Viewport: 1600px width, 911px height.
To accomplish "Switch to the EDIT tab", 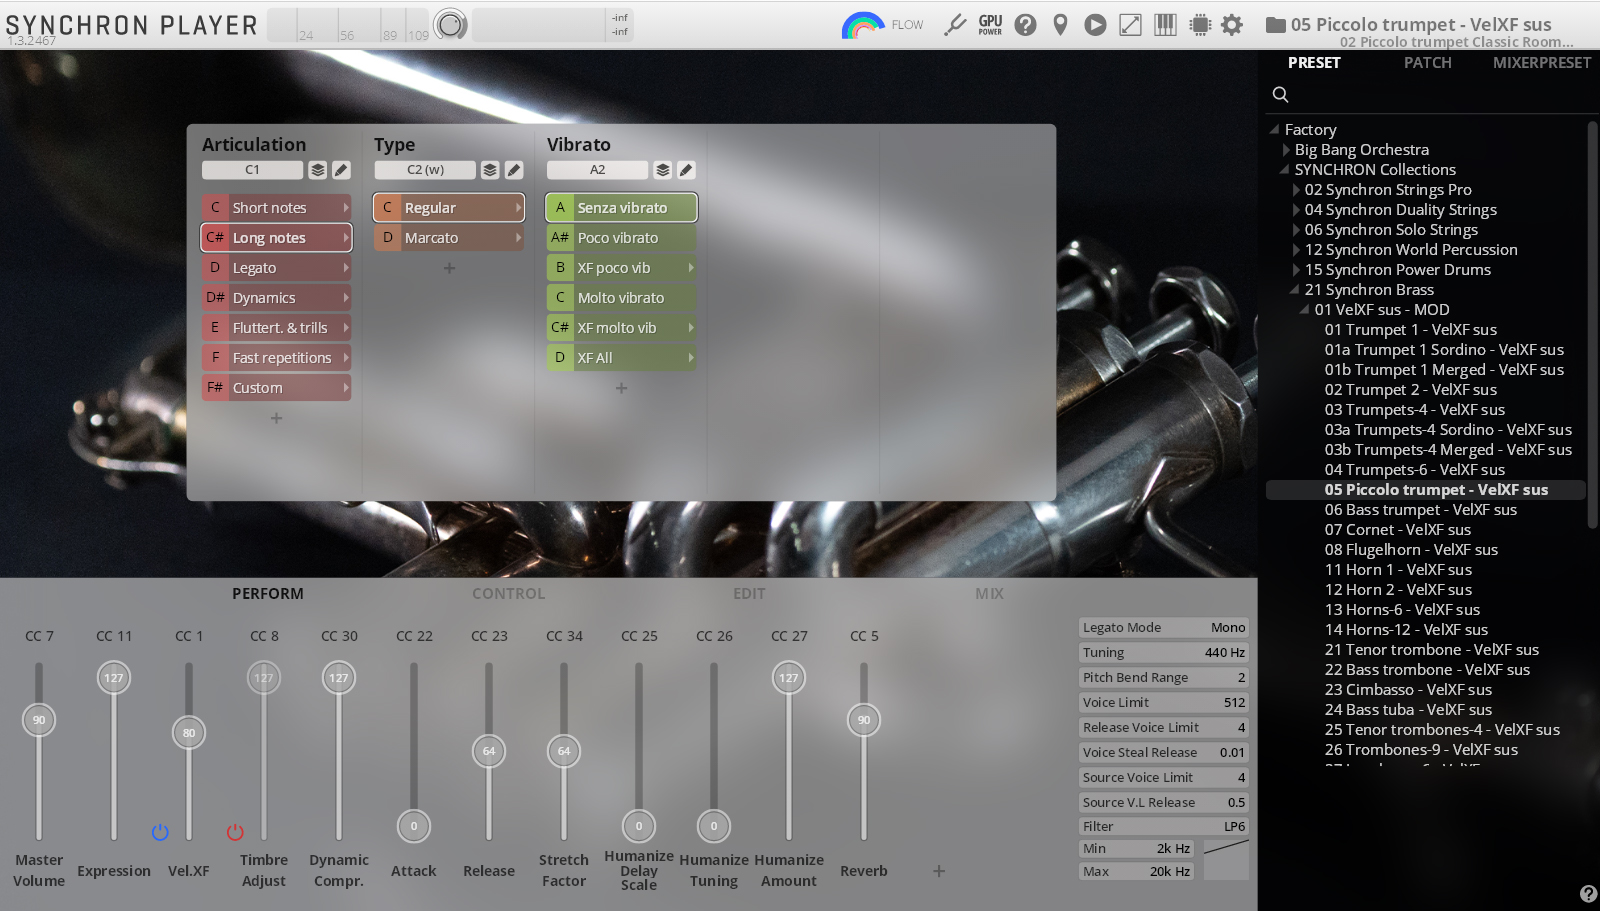I will click(x=749, y=594).
